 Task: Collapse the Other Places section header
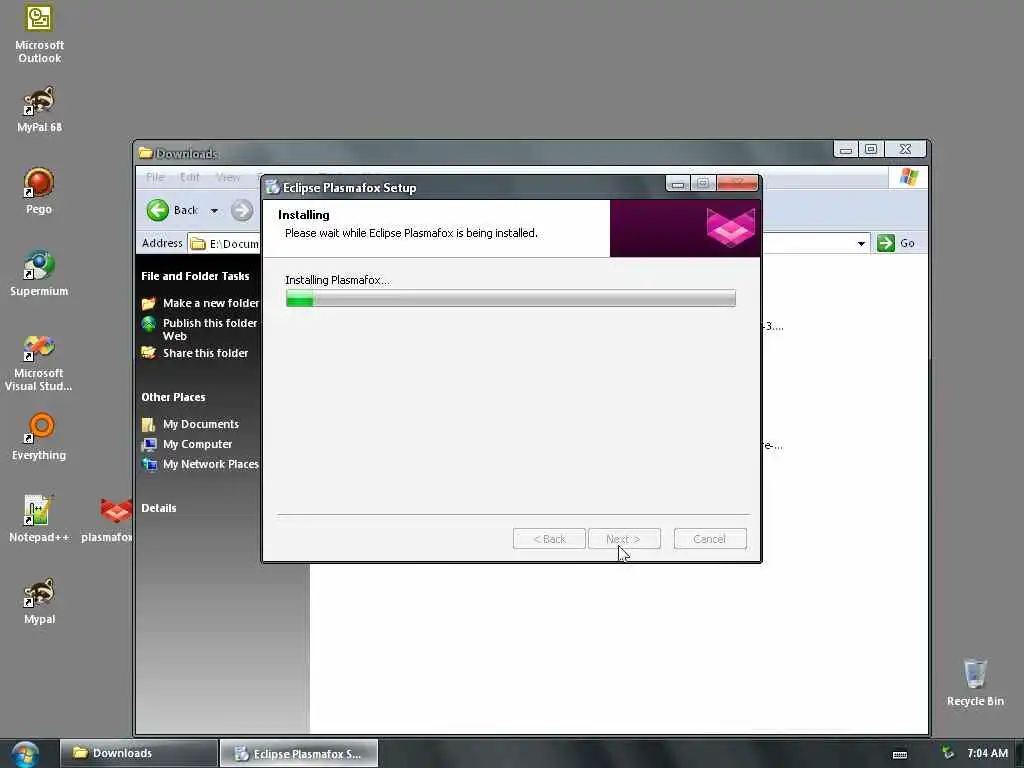[x=173, y=397]
